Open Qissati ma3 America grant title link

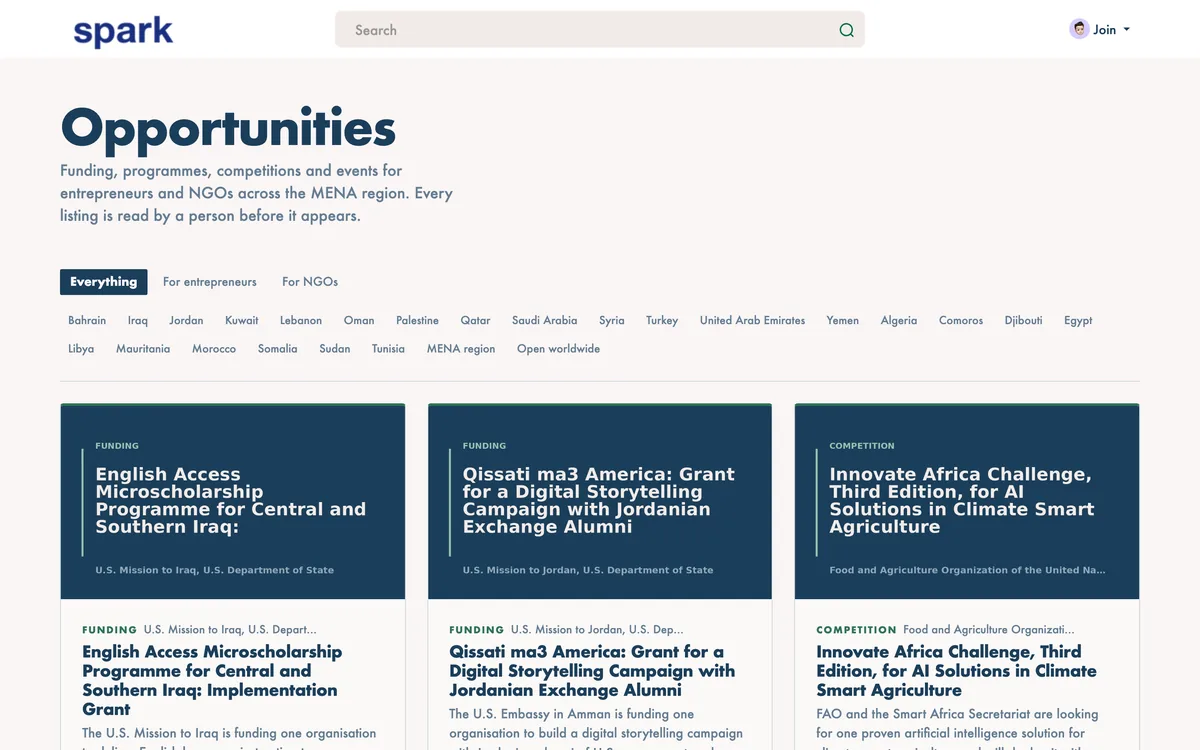point(592,671)
